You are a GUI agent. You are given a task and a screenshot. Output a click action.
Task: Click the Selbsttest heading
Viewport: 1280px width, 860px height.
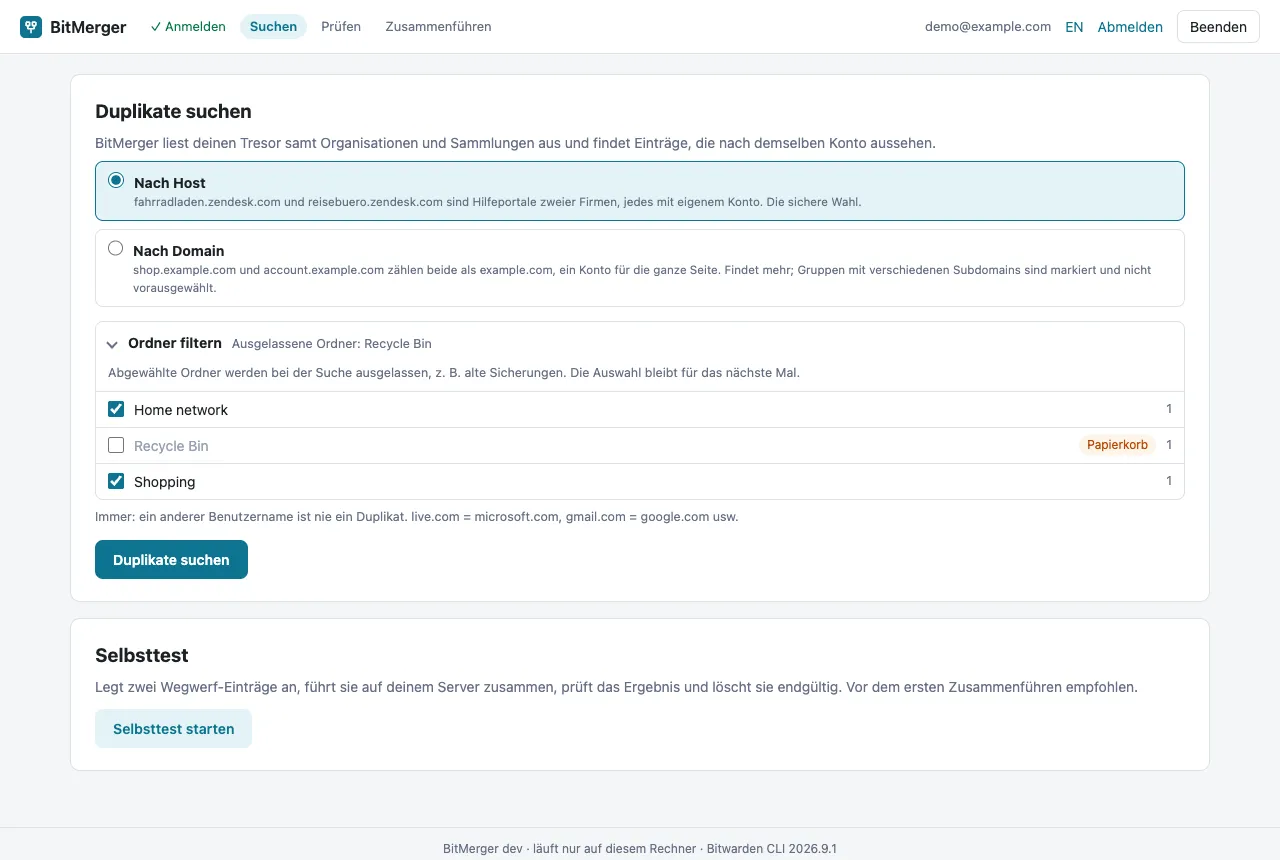tap(142, 656)
